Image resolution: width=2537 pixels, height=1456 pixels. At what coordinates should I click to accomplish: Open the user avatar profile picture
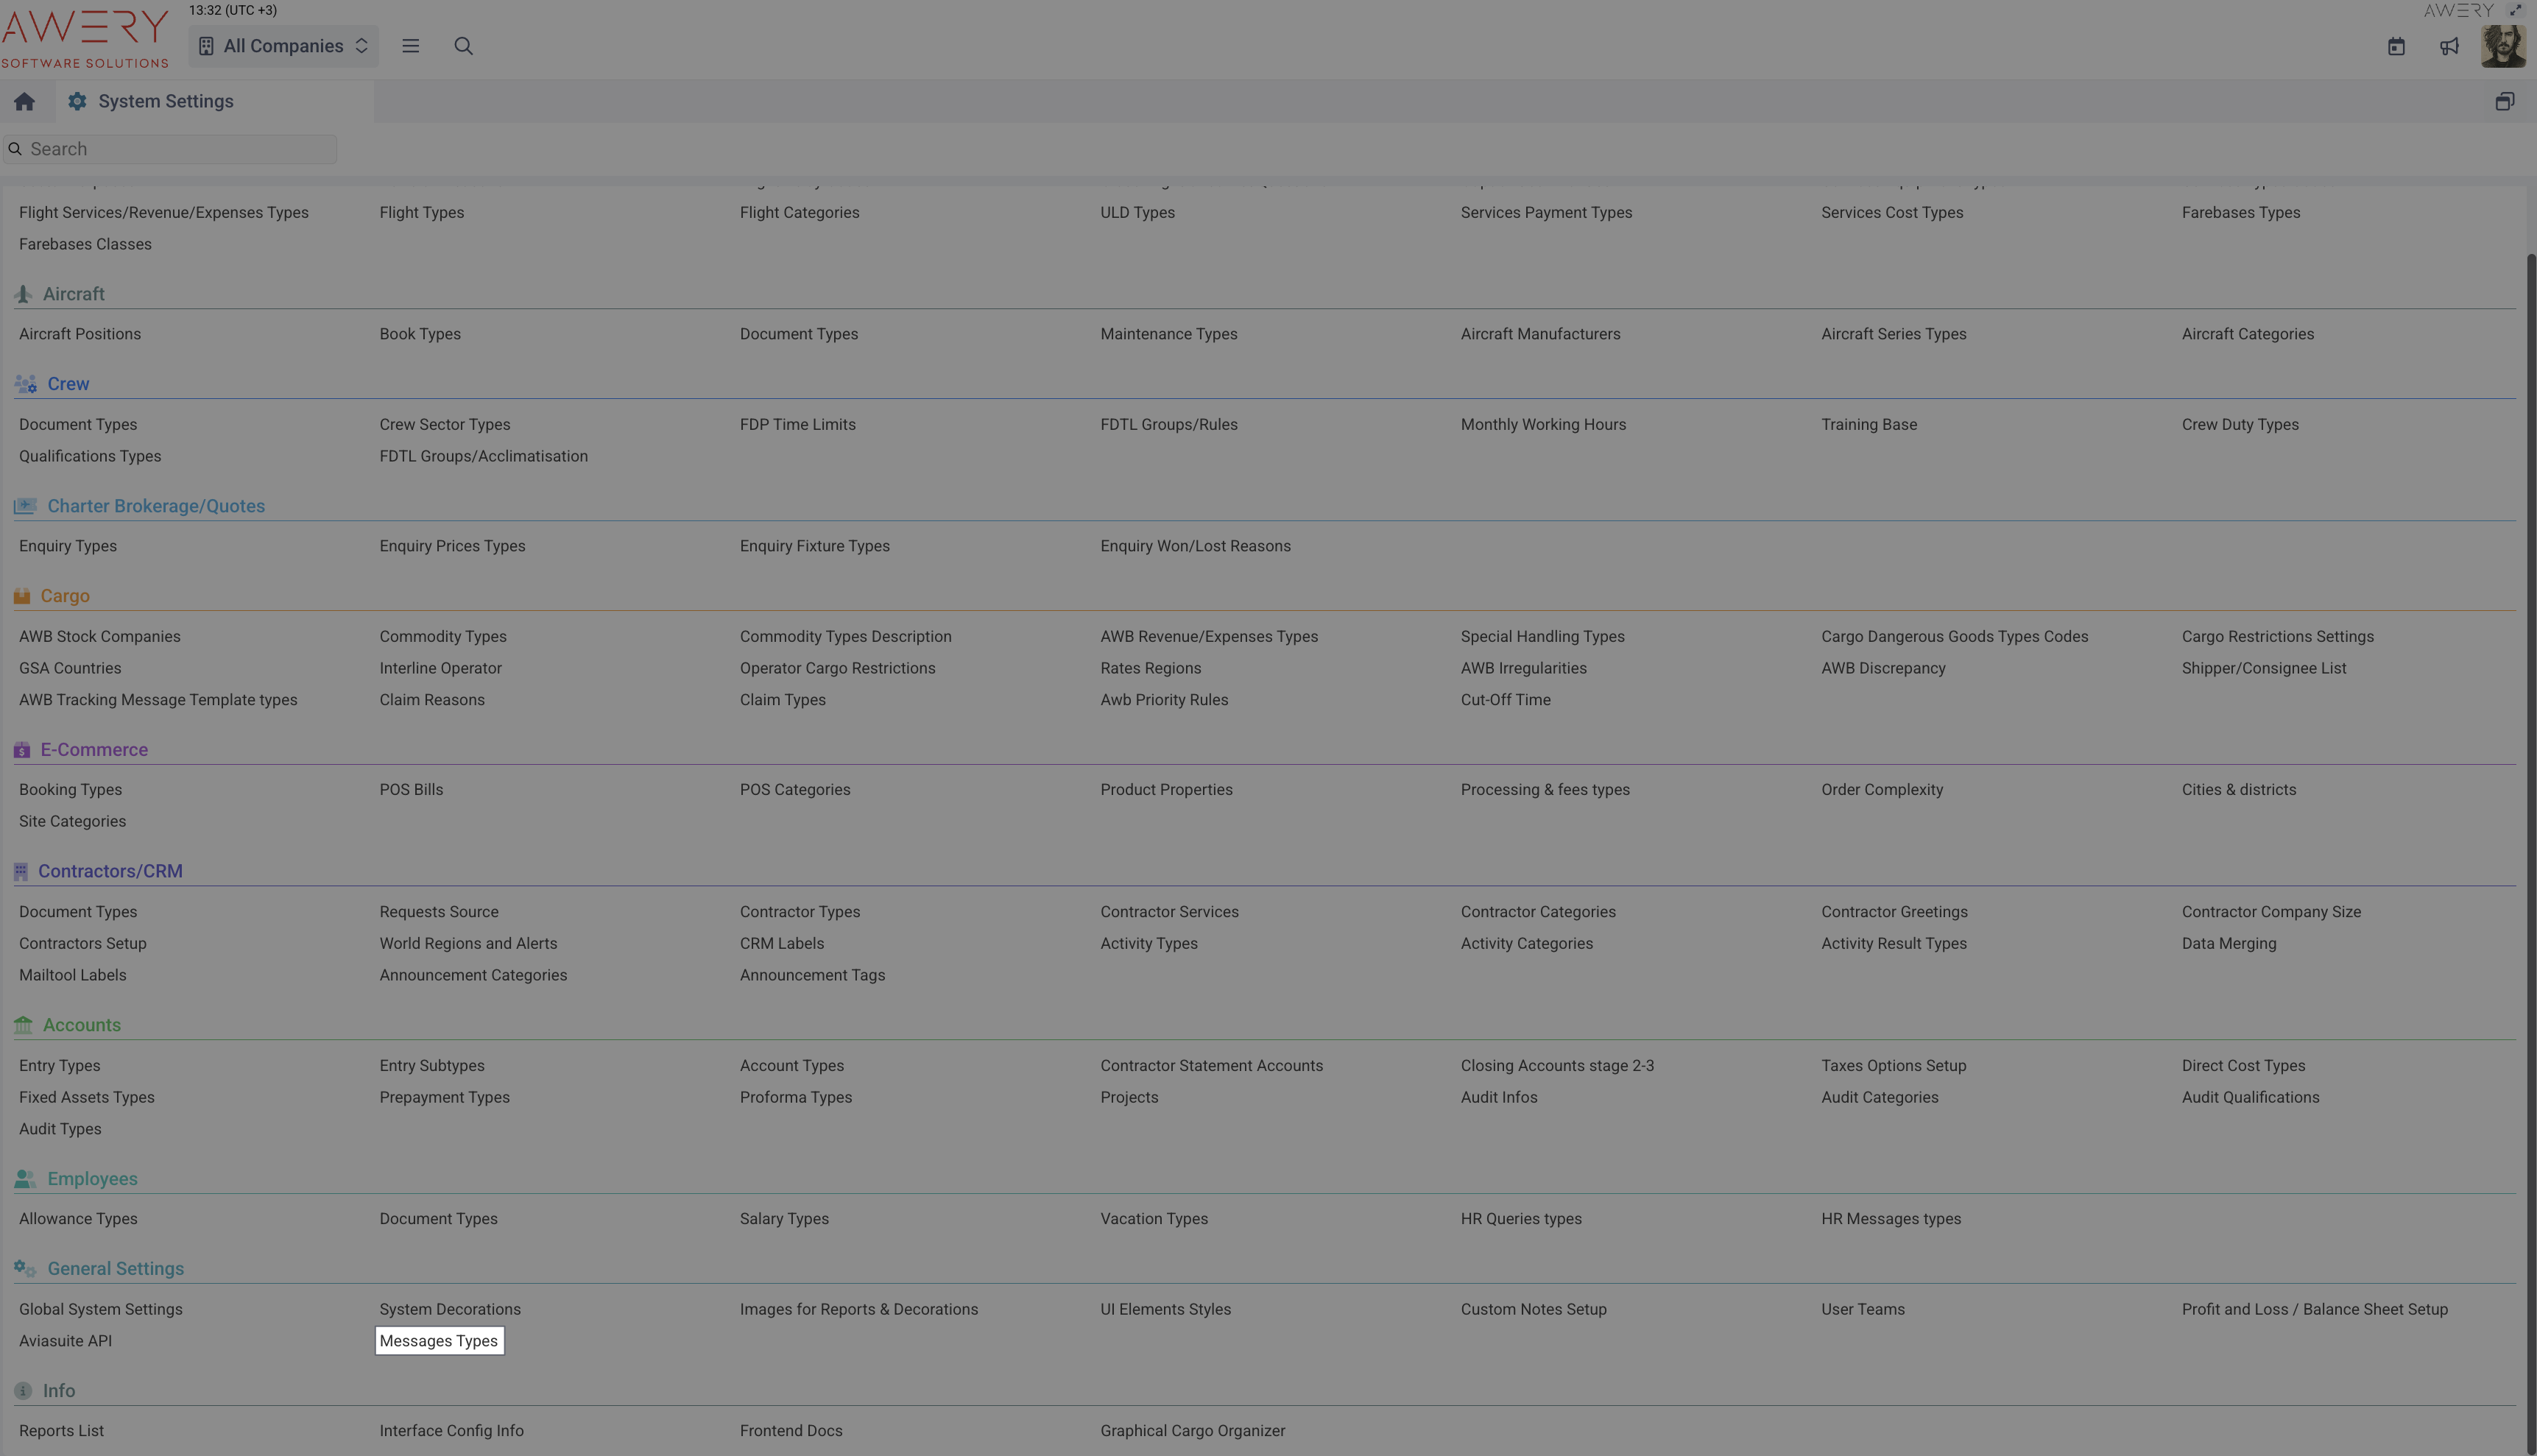(x=2503, y=47)
